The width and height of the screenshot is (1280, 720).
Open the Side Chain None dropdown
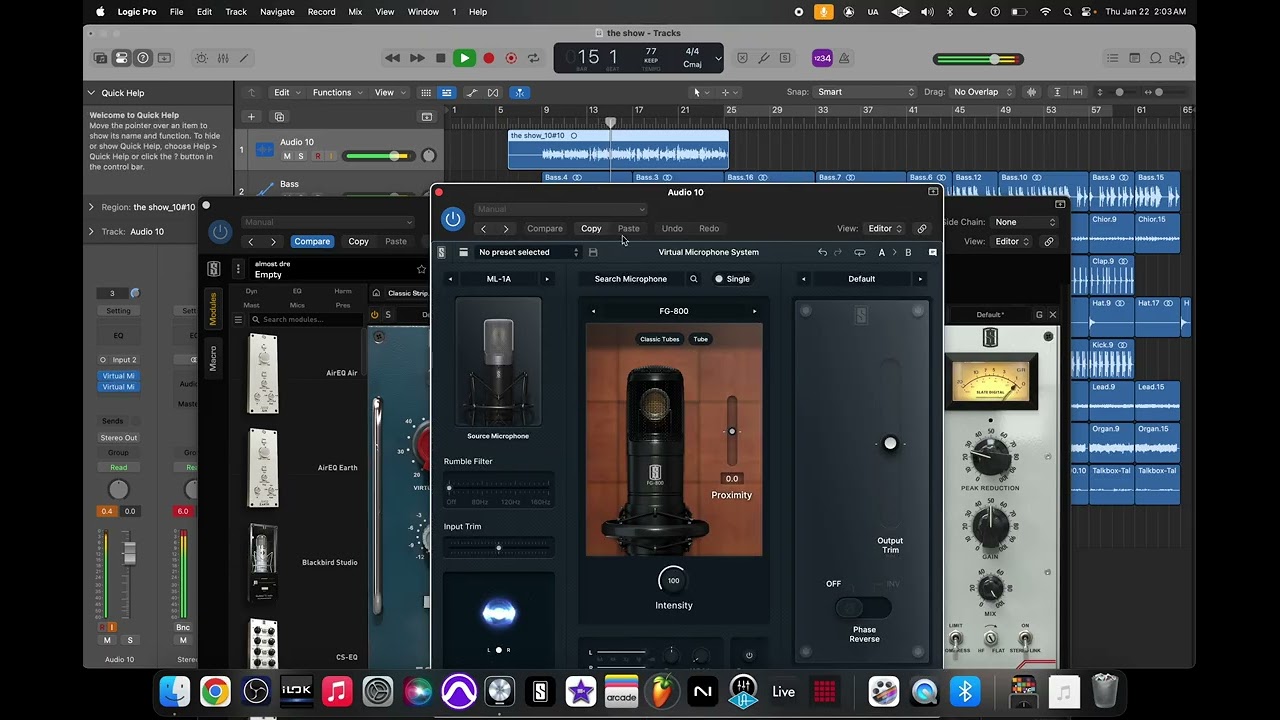click(x=1026, y=222)
